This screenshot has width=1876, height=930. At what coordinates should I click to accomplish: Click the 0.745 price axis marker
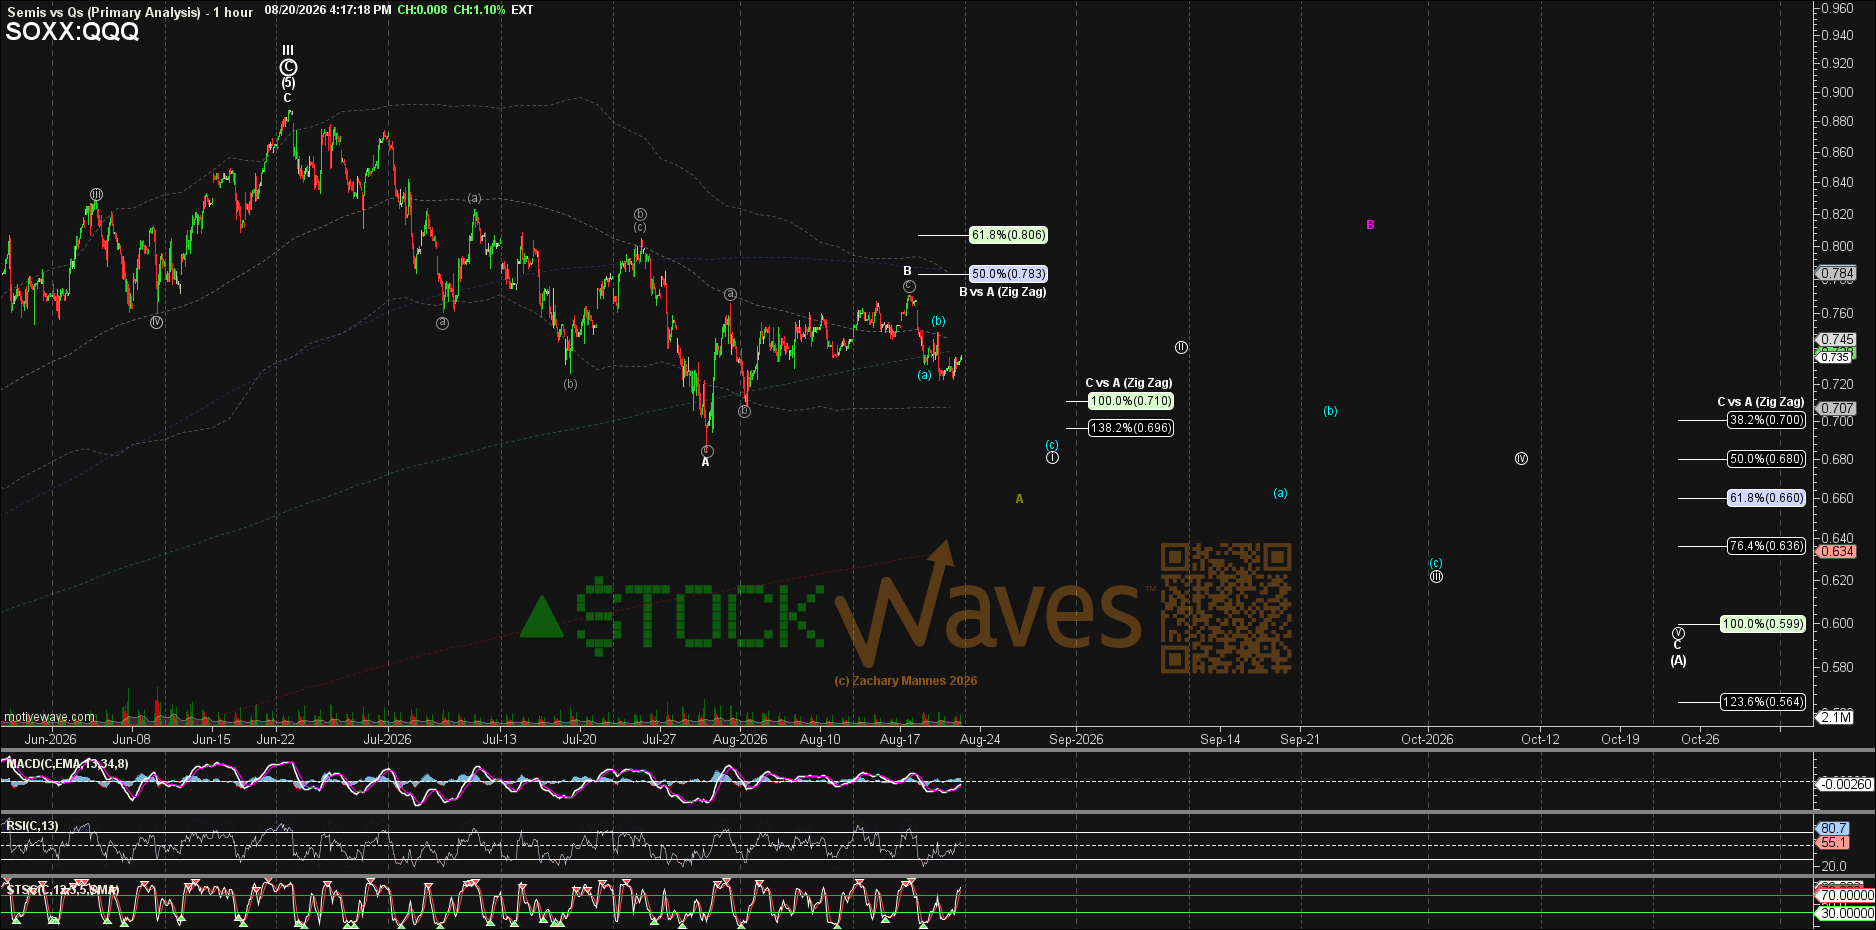(1837, 340)
